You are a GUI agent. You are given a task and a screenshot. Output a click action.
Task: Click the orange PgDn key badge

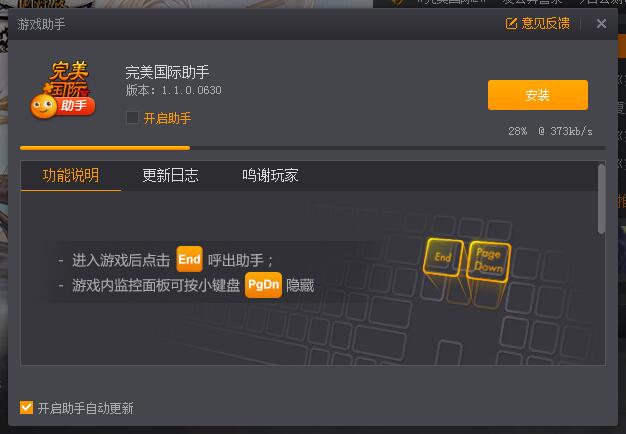pos(263,285)
